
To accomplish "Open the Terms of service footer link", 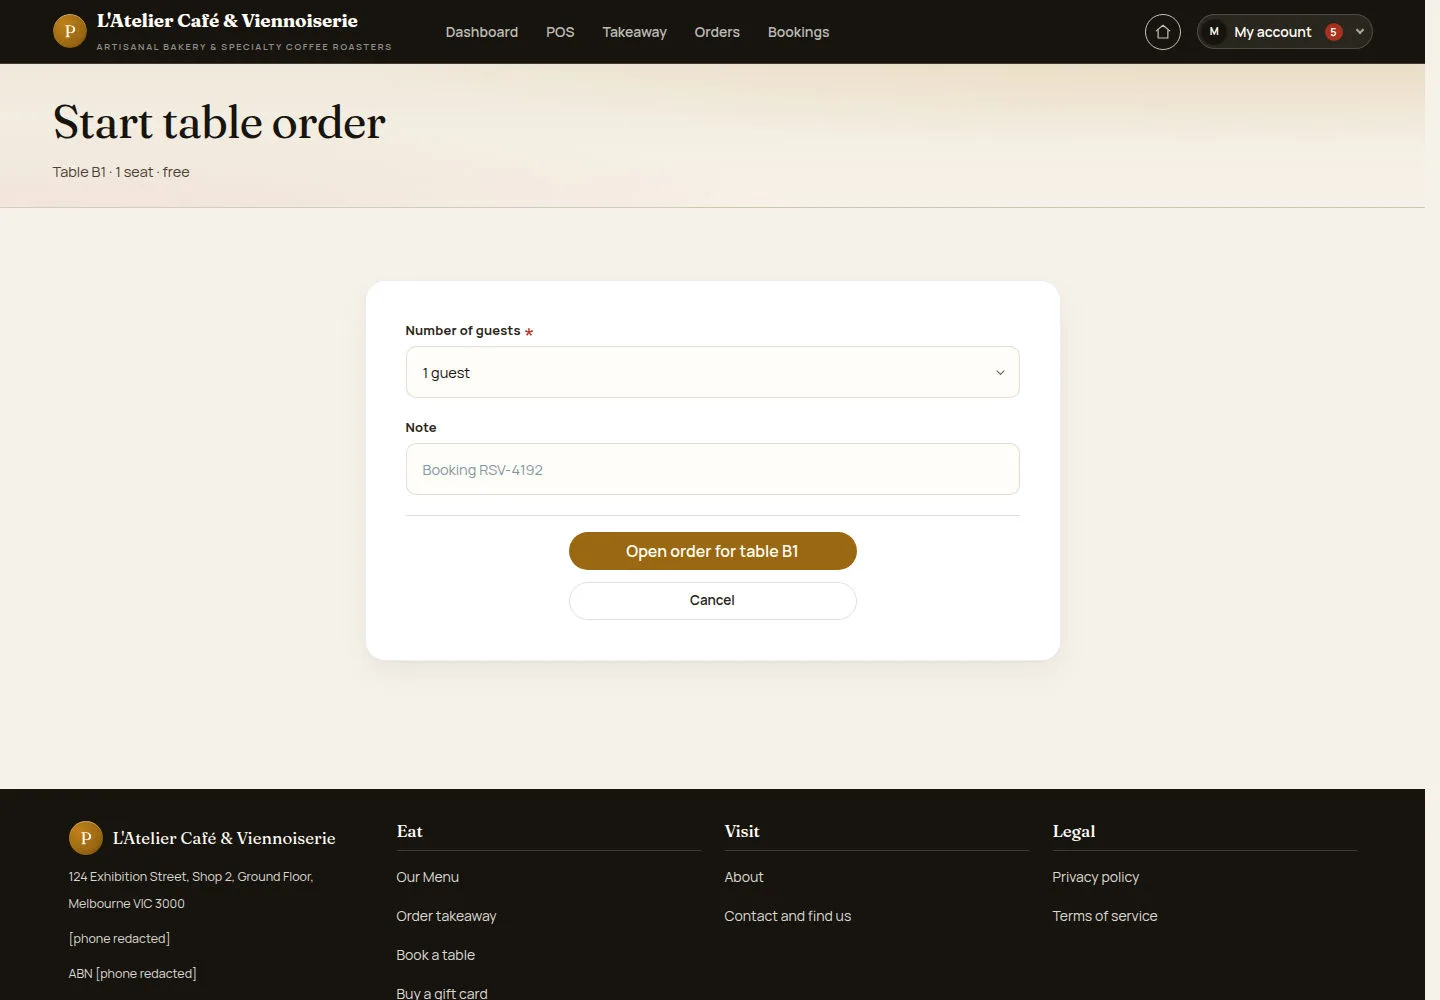I will [x=1104, y=916].
